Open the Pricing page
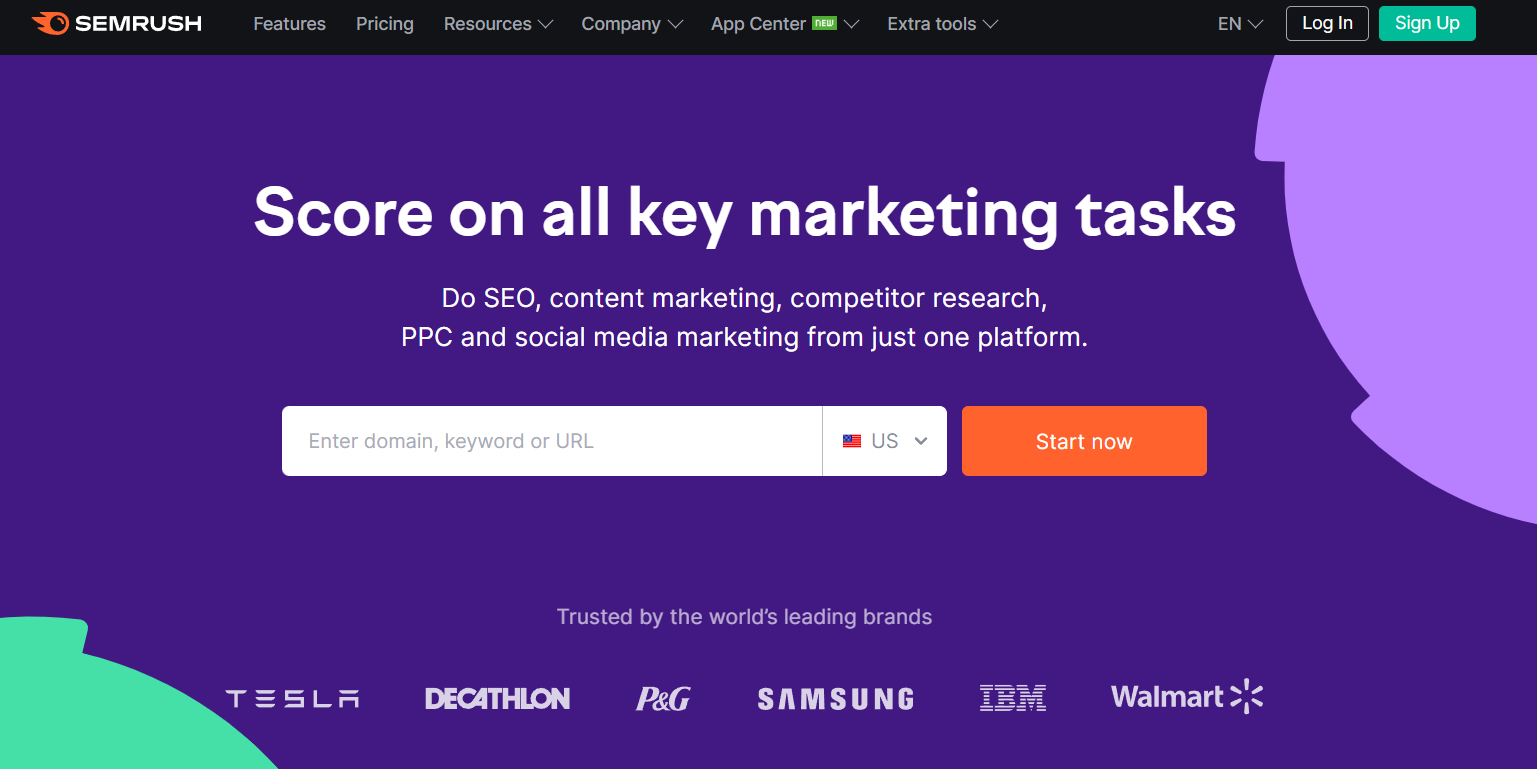The height and width of the screenshot is (769, 1537). click(384, 24)
